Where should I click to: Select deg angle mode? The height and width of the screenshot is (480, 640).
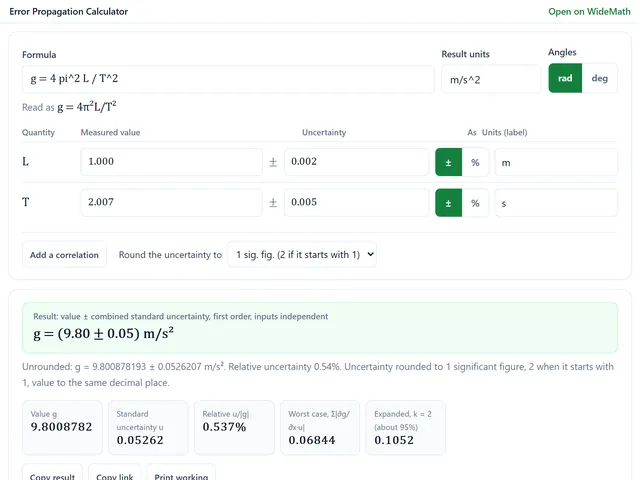600,78
